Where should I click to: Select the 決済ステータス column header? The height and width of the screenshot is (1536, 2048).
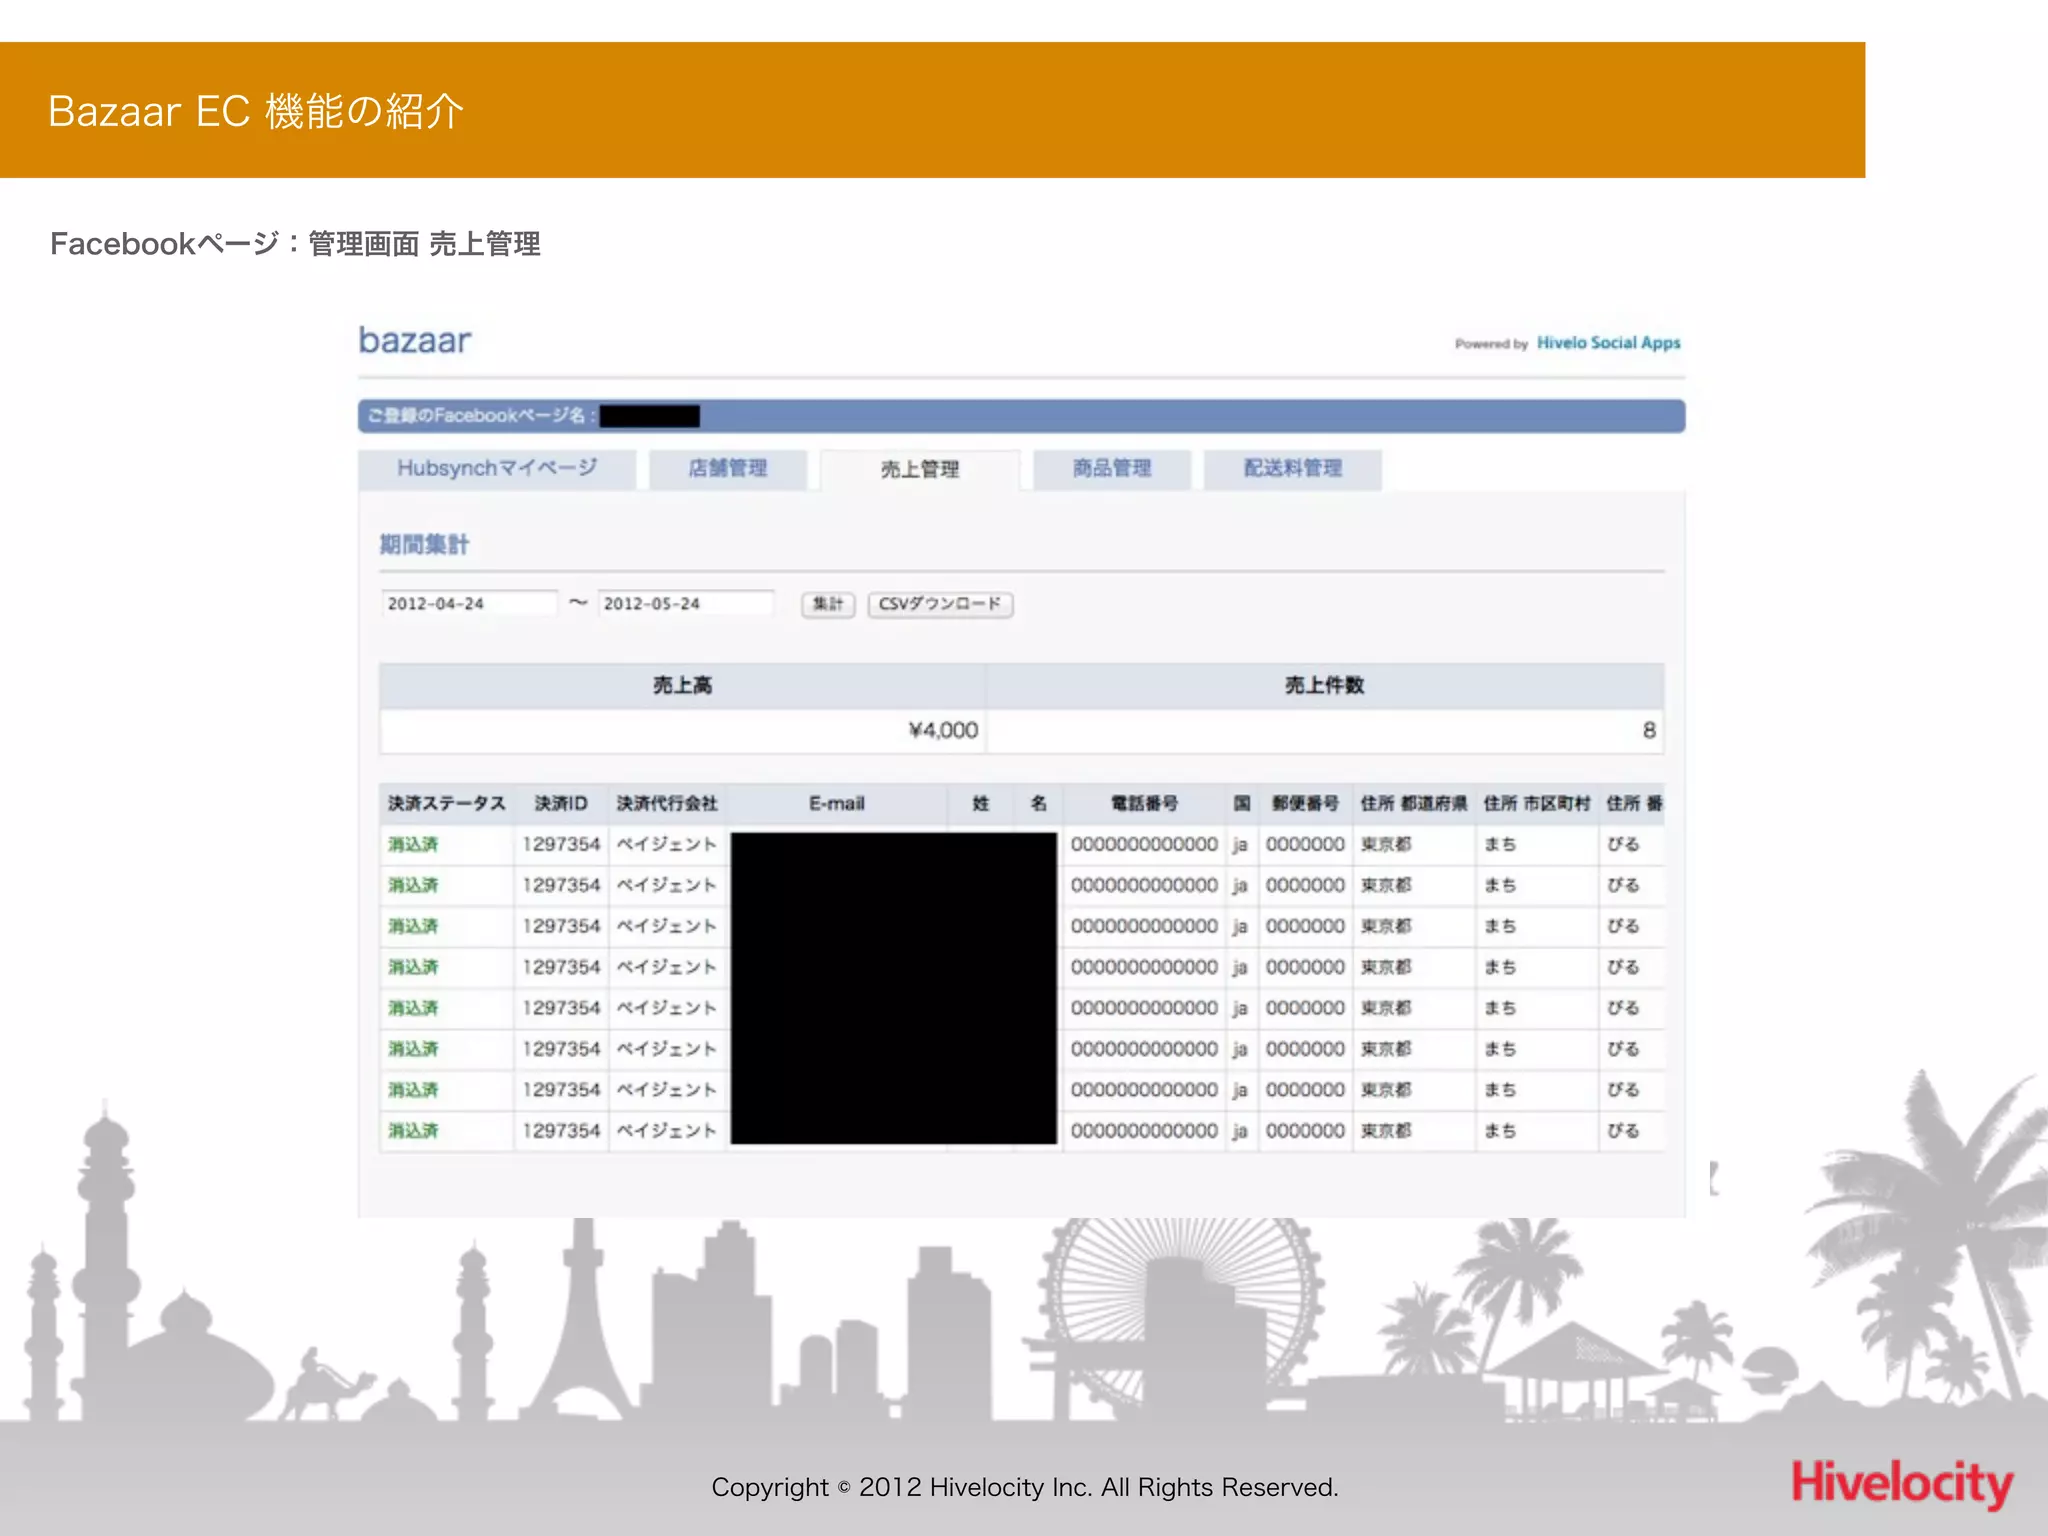click(x=447, y=804)
